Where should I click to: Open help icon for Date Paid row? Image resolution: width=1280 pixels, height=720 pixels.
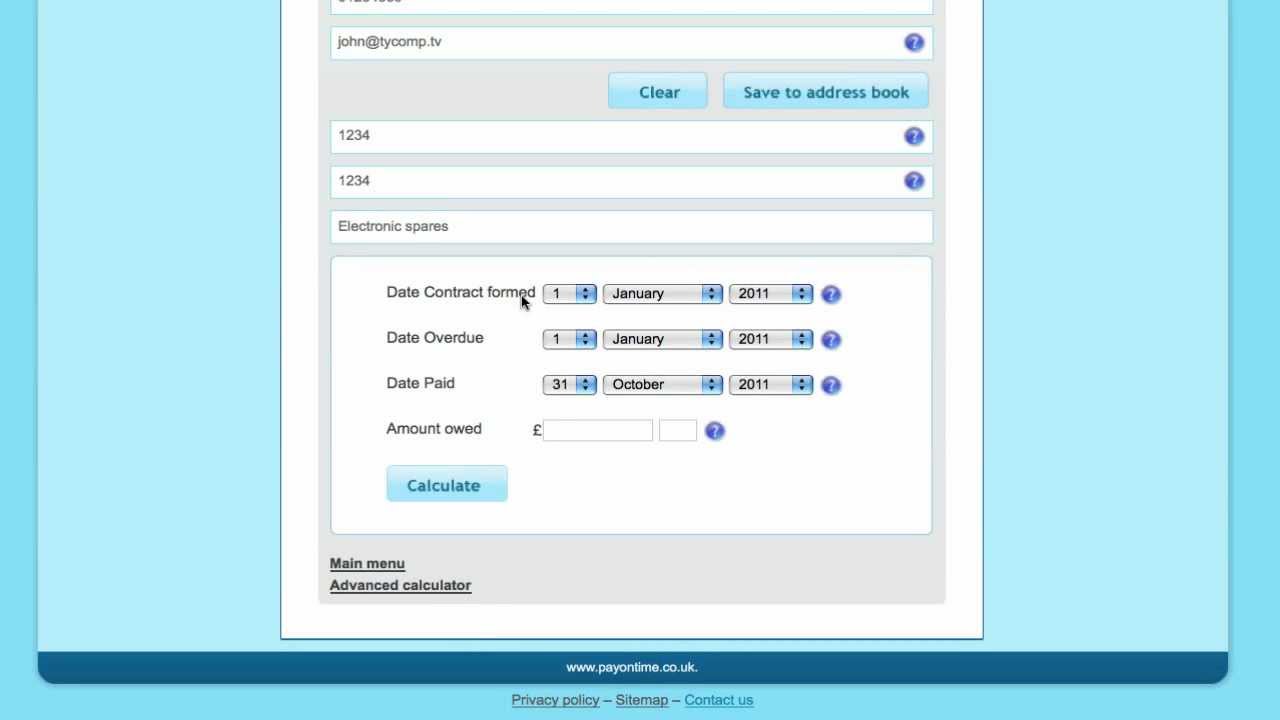point(831,385)
